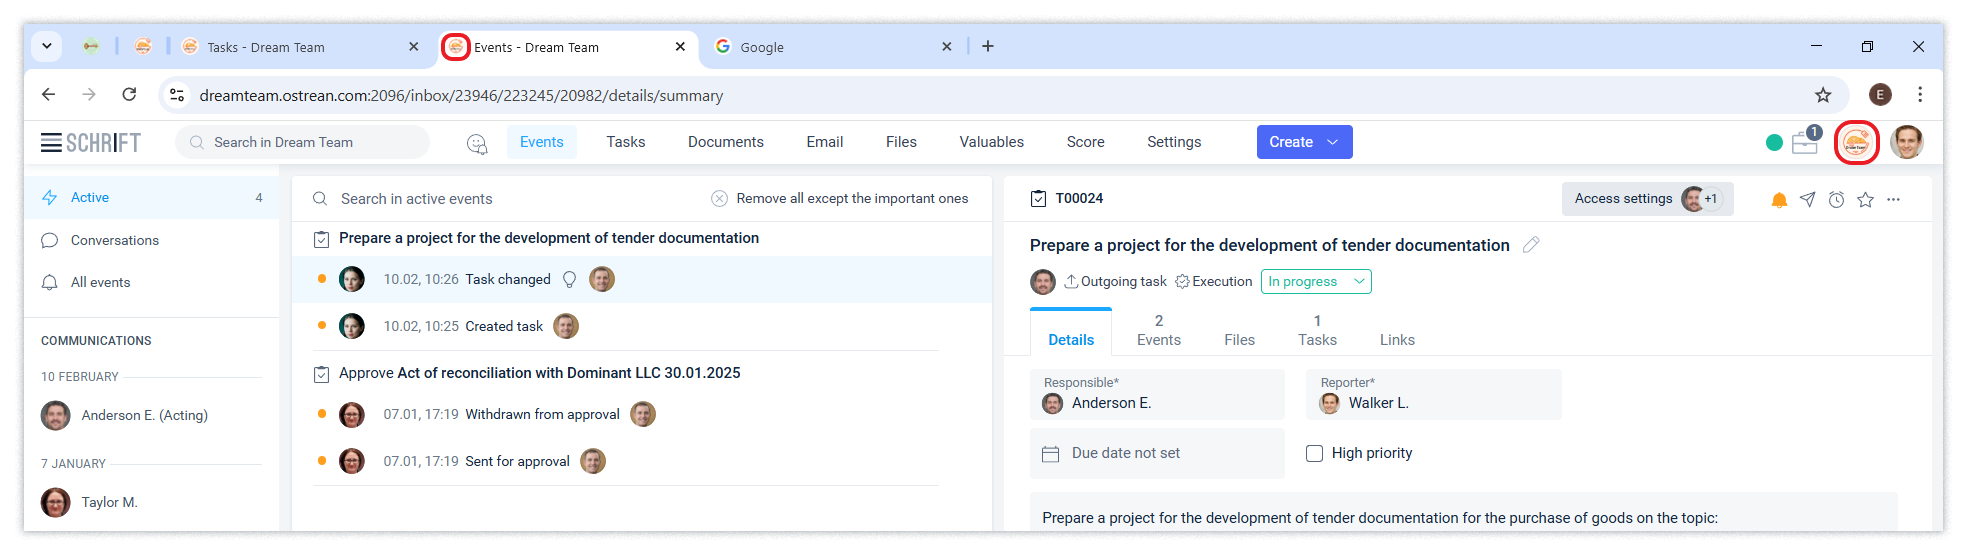Open the Documents menu item

click(725, 142)
